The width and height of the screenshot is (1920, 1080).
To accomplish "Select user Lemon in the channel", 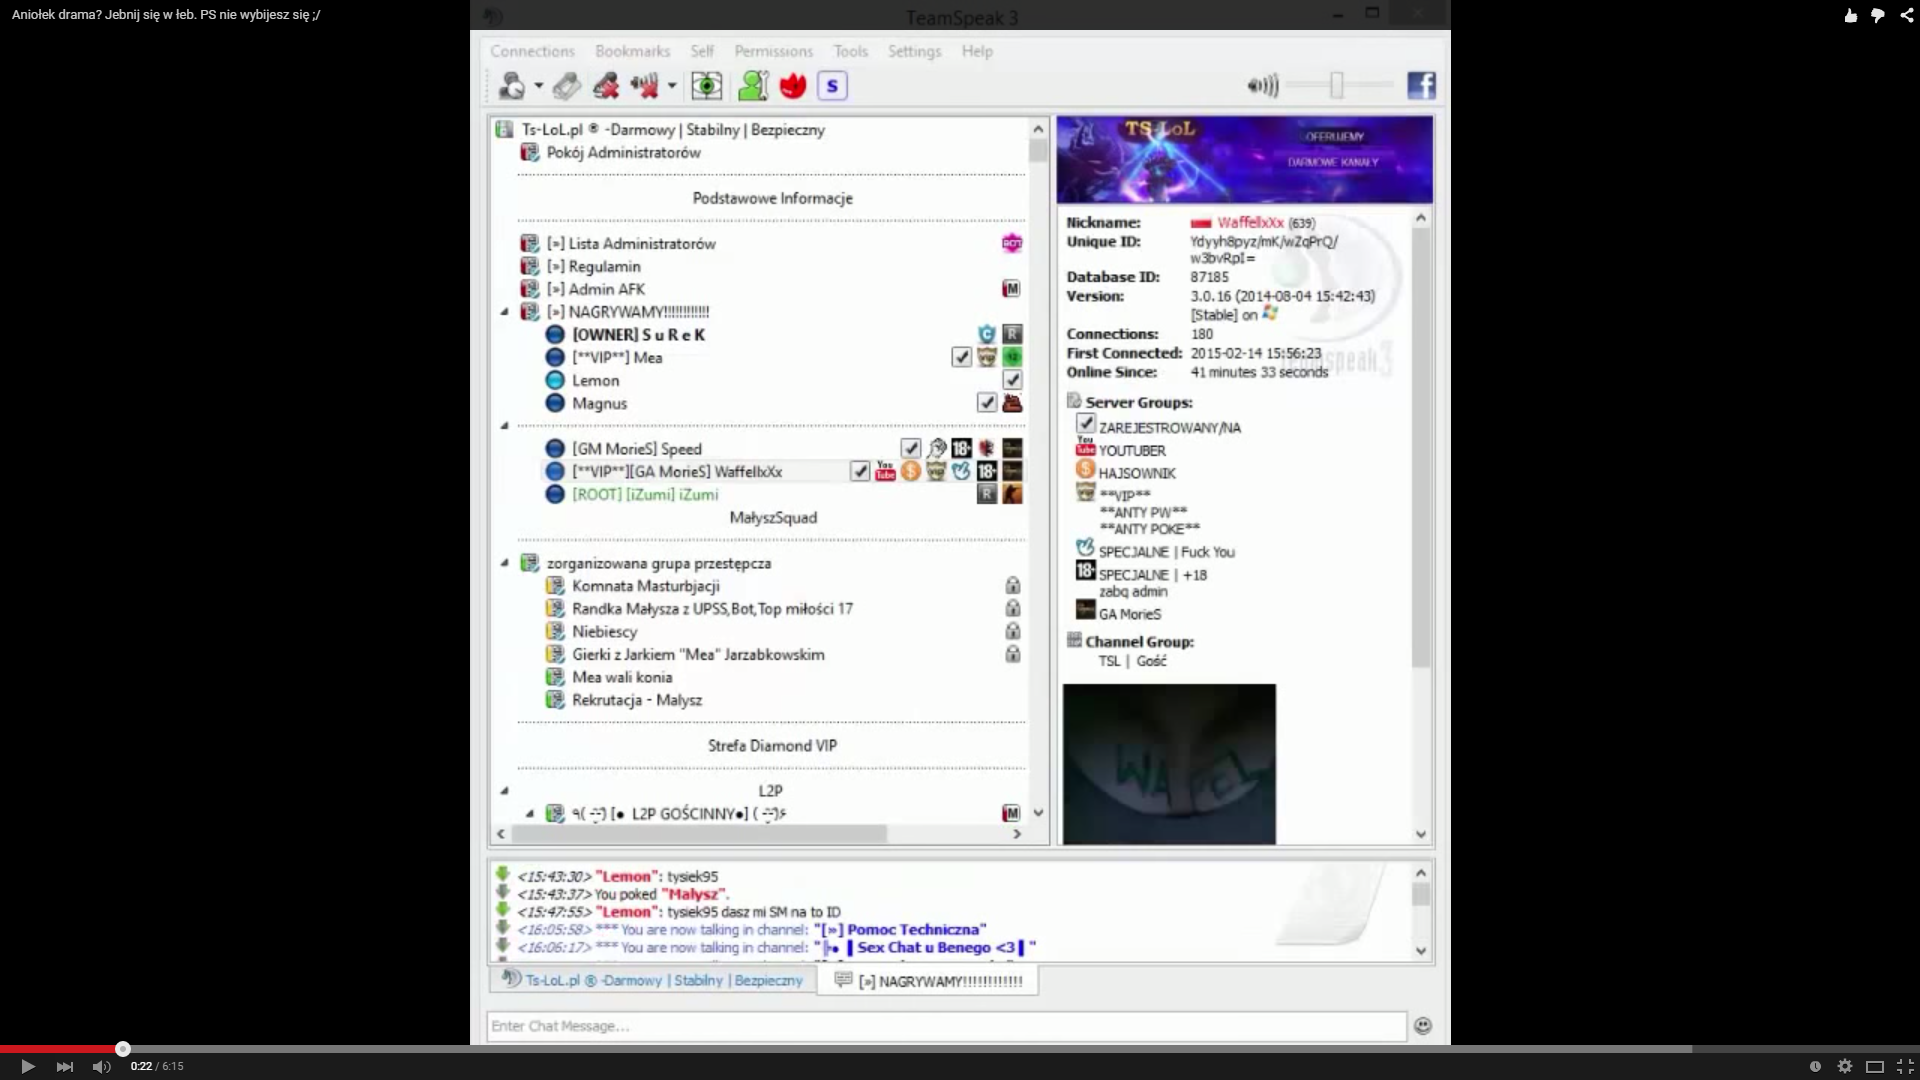I will coord(595,381).
